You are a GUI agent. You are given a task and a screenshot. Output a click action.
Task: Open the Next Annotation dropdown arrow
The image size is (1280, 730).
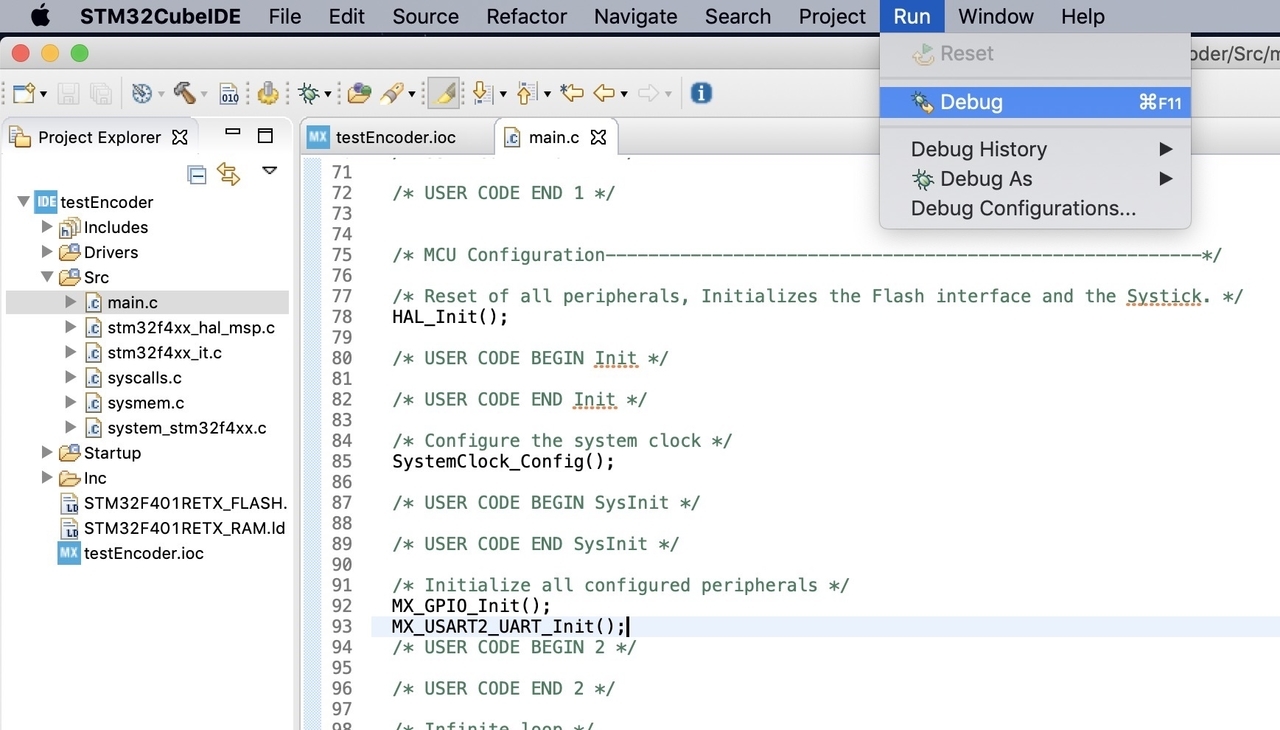502,95
